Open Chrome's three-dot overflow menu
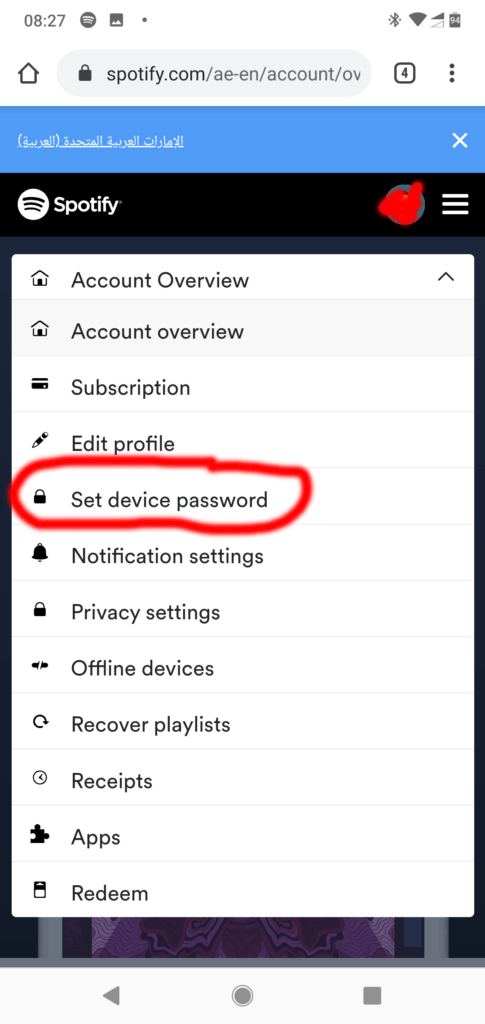 [x=452, y=73]
